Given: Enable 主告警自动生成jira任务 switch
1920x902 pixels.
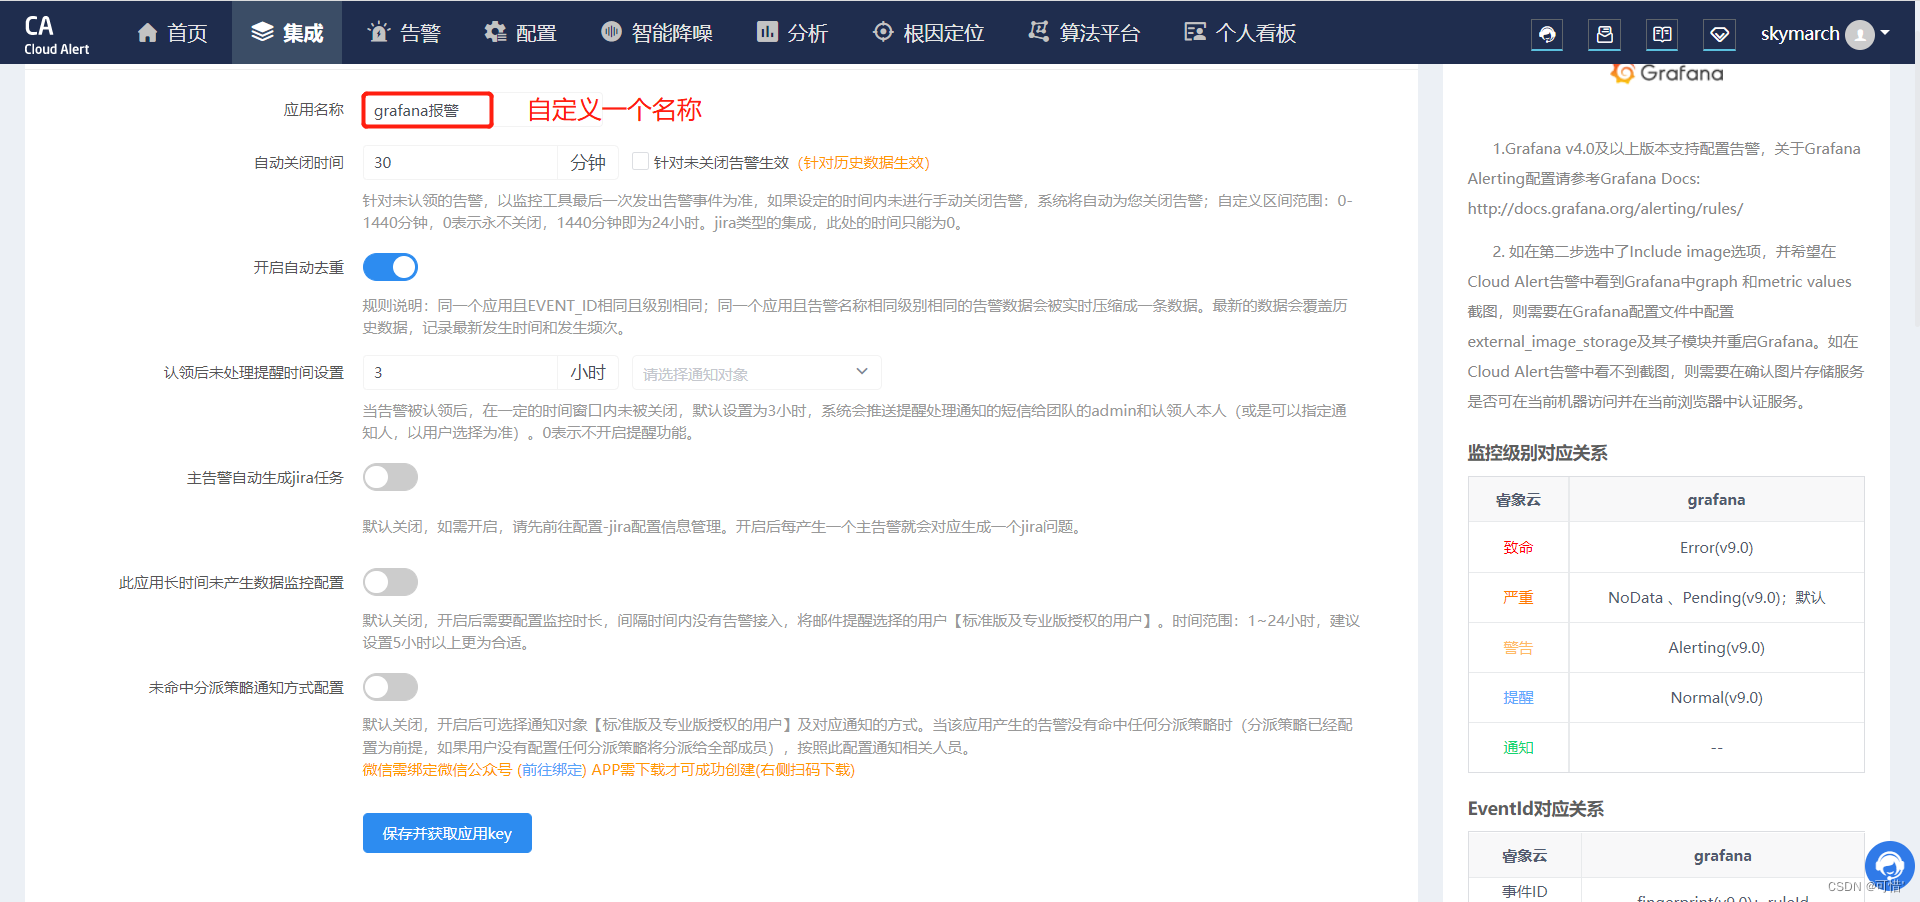Looking at the screenshot, I should pos(390,477).
